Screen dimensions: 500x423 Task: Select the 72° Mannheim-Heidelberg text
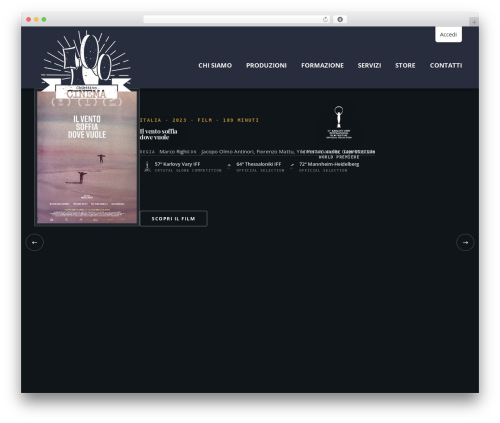[x=329, y=164]
